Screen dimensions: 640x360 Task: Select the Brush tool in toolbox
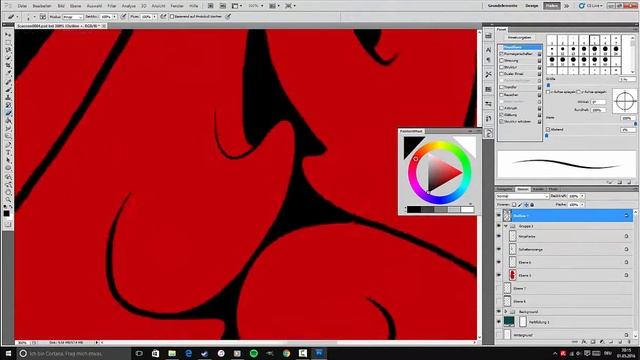click(8, 90)
